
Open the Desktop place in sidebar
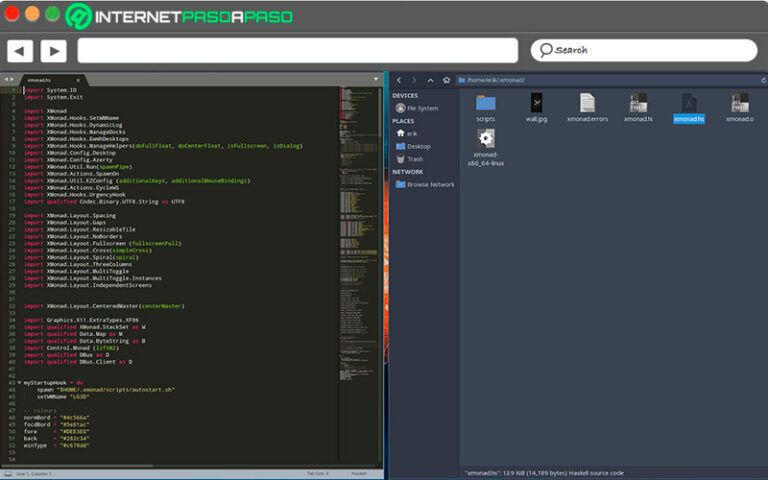[417, 146]
